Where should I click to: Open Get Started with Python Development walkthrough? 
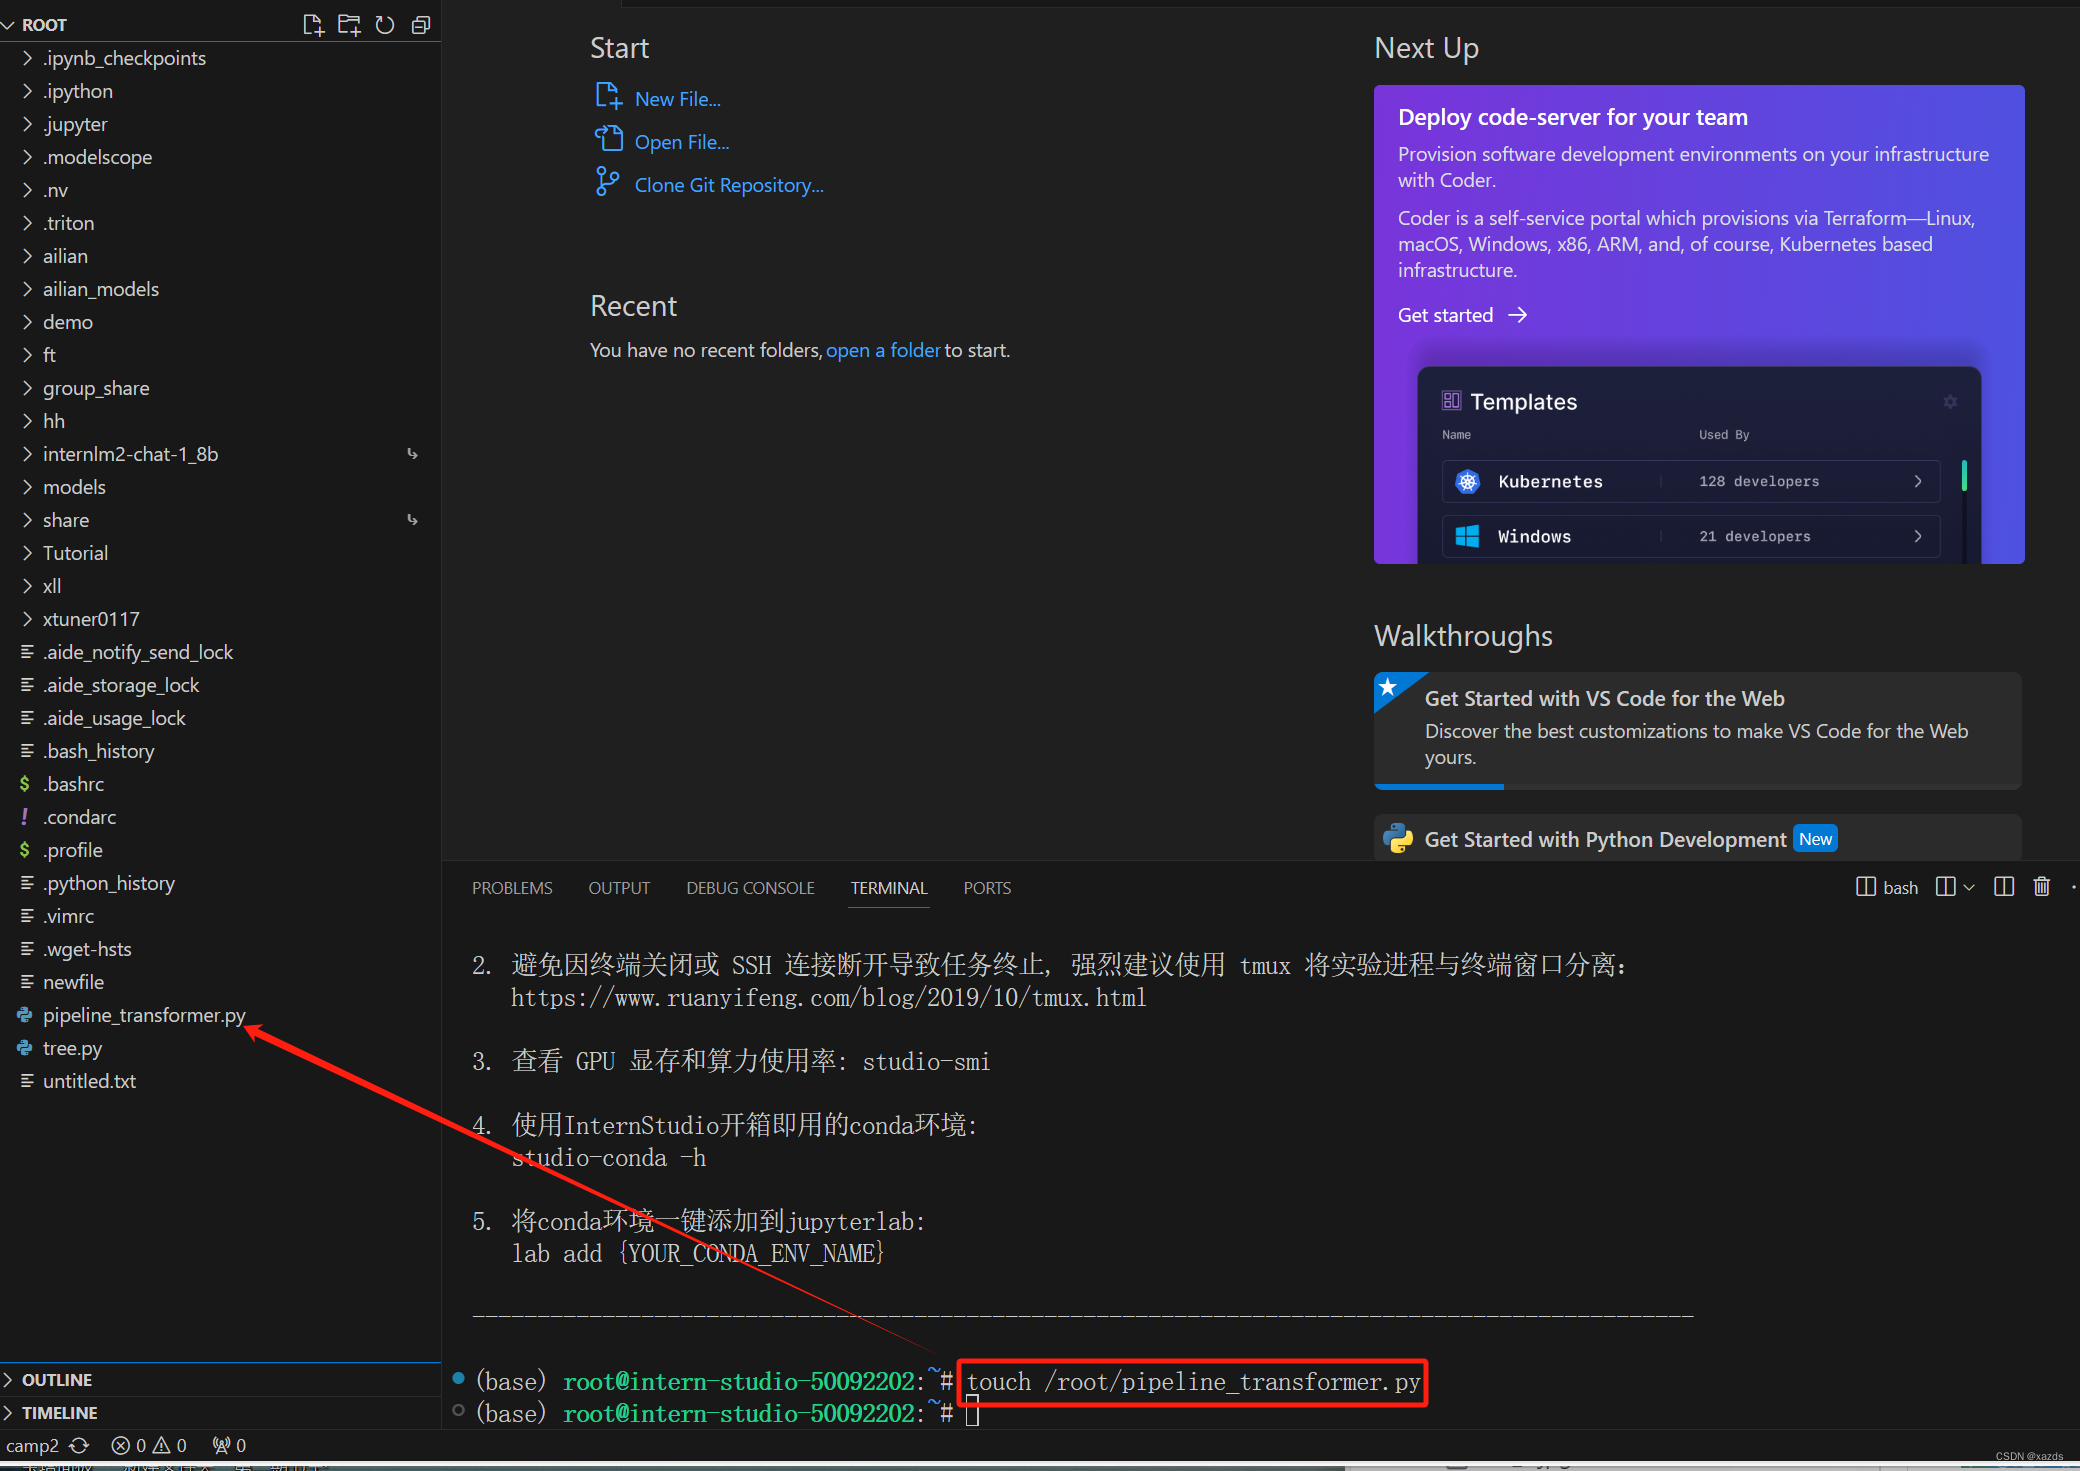tap(1604, 839)
